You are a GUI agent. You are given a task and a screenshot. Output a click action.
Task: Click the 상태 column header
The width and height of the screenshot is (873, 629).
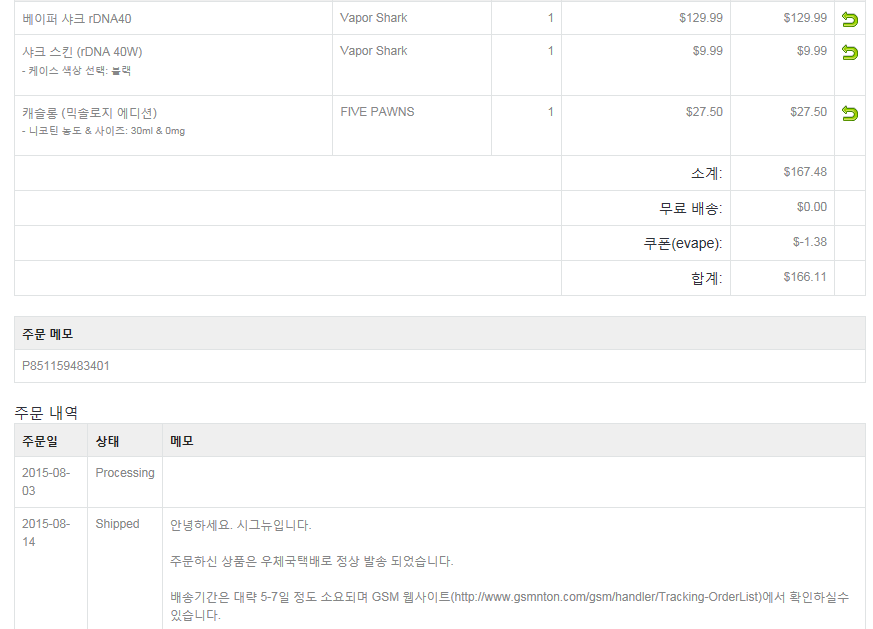pyautogui.click(x=107, y=441)
